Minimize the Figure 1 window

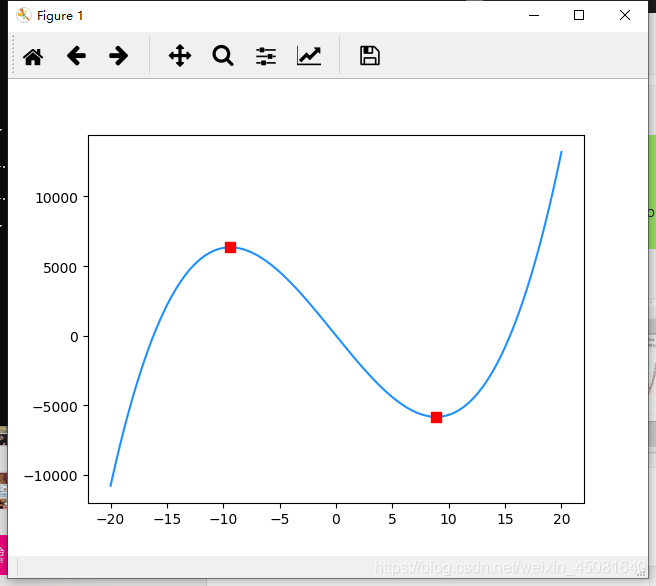[x=534, y=15]
